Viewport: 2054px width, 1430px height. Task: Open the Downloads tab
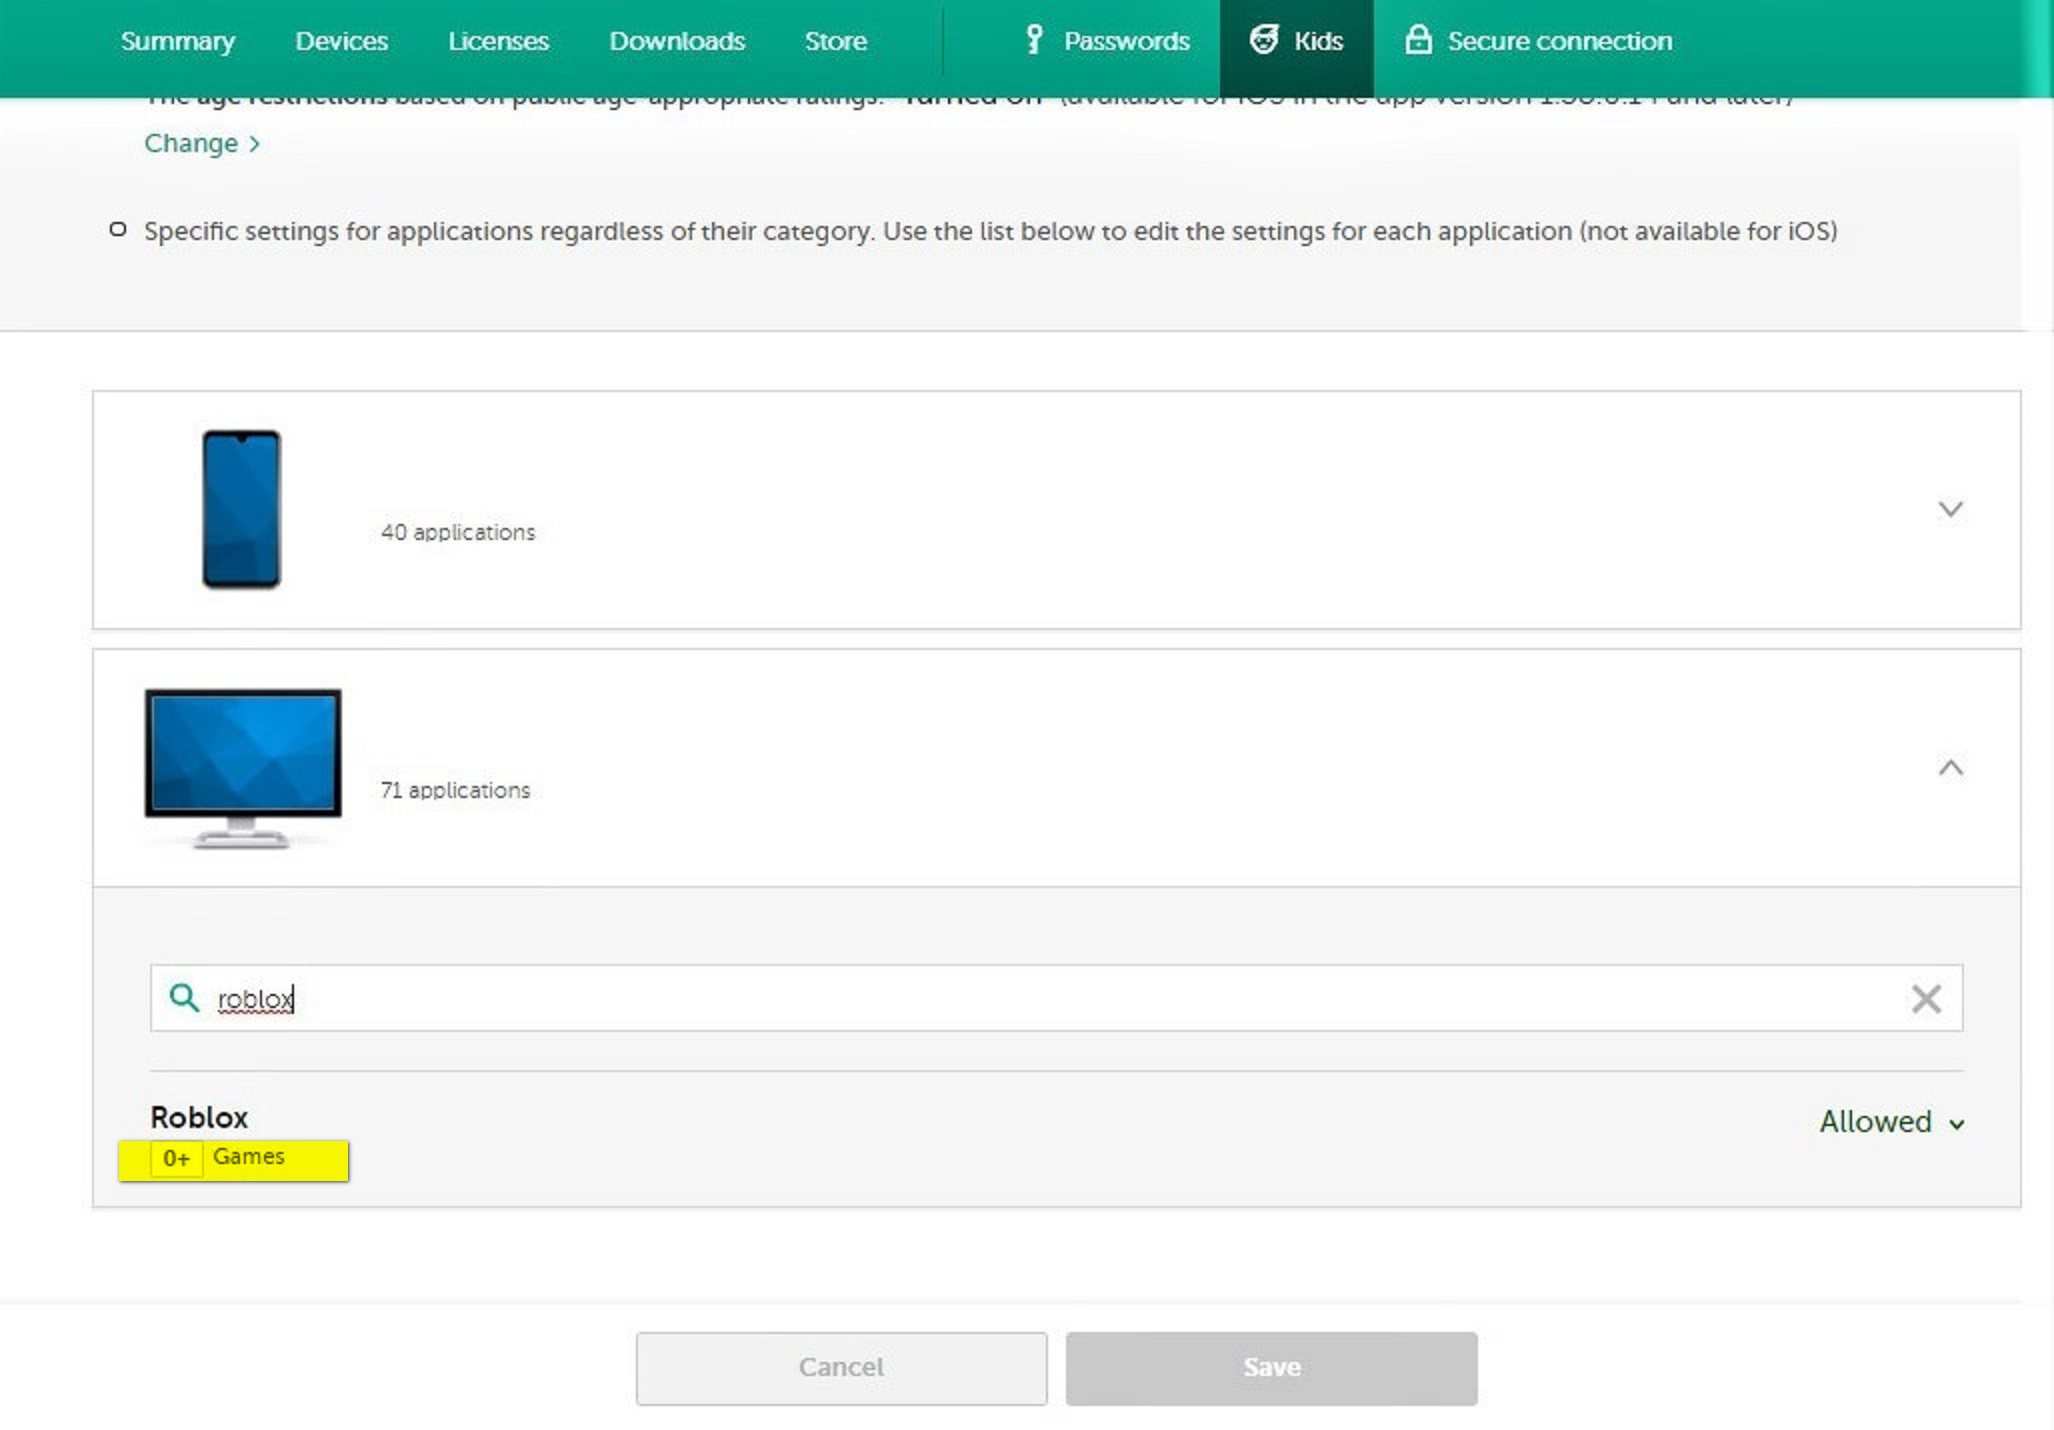pos(677,41)
